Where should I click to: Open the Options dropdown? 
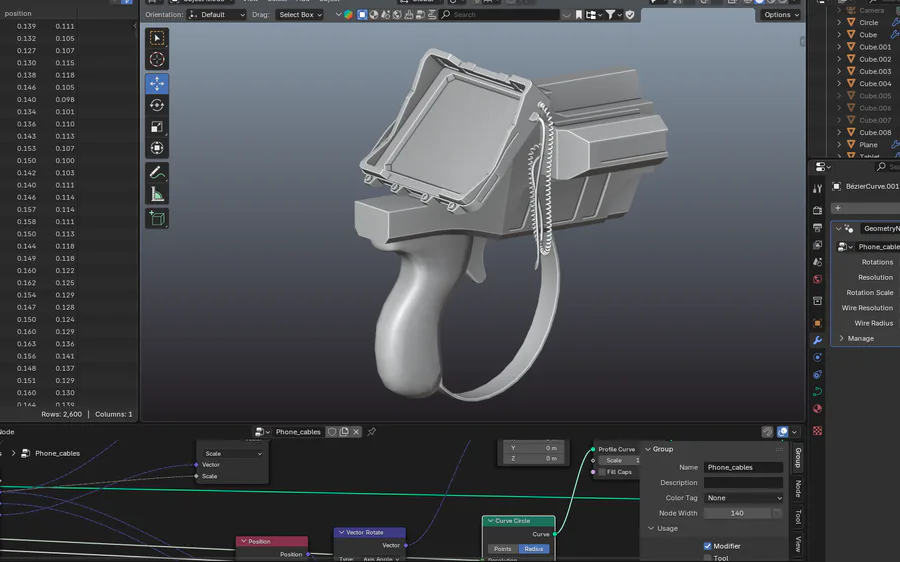click(781, 15)
